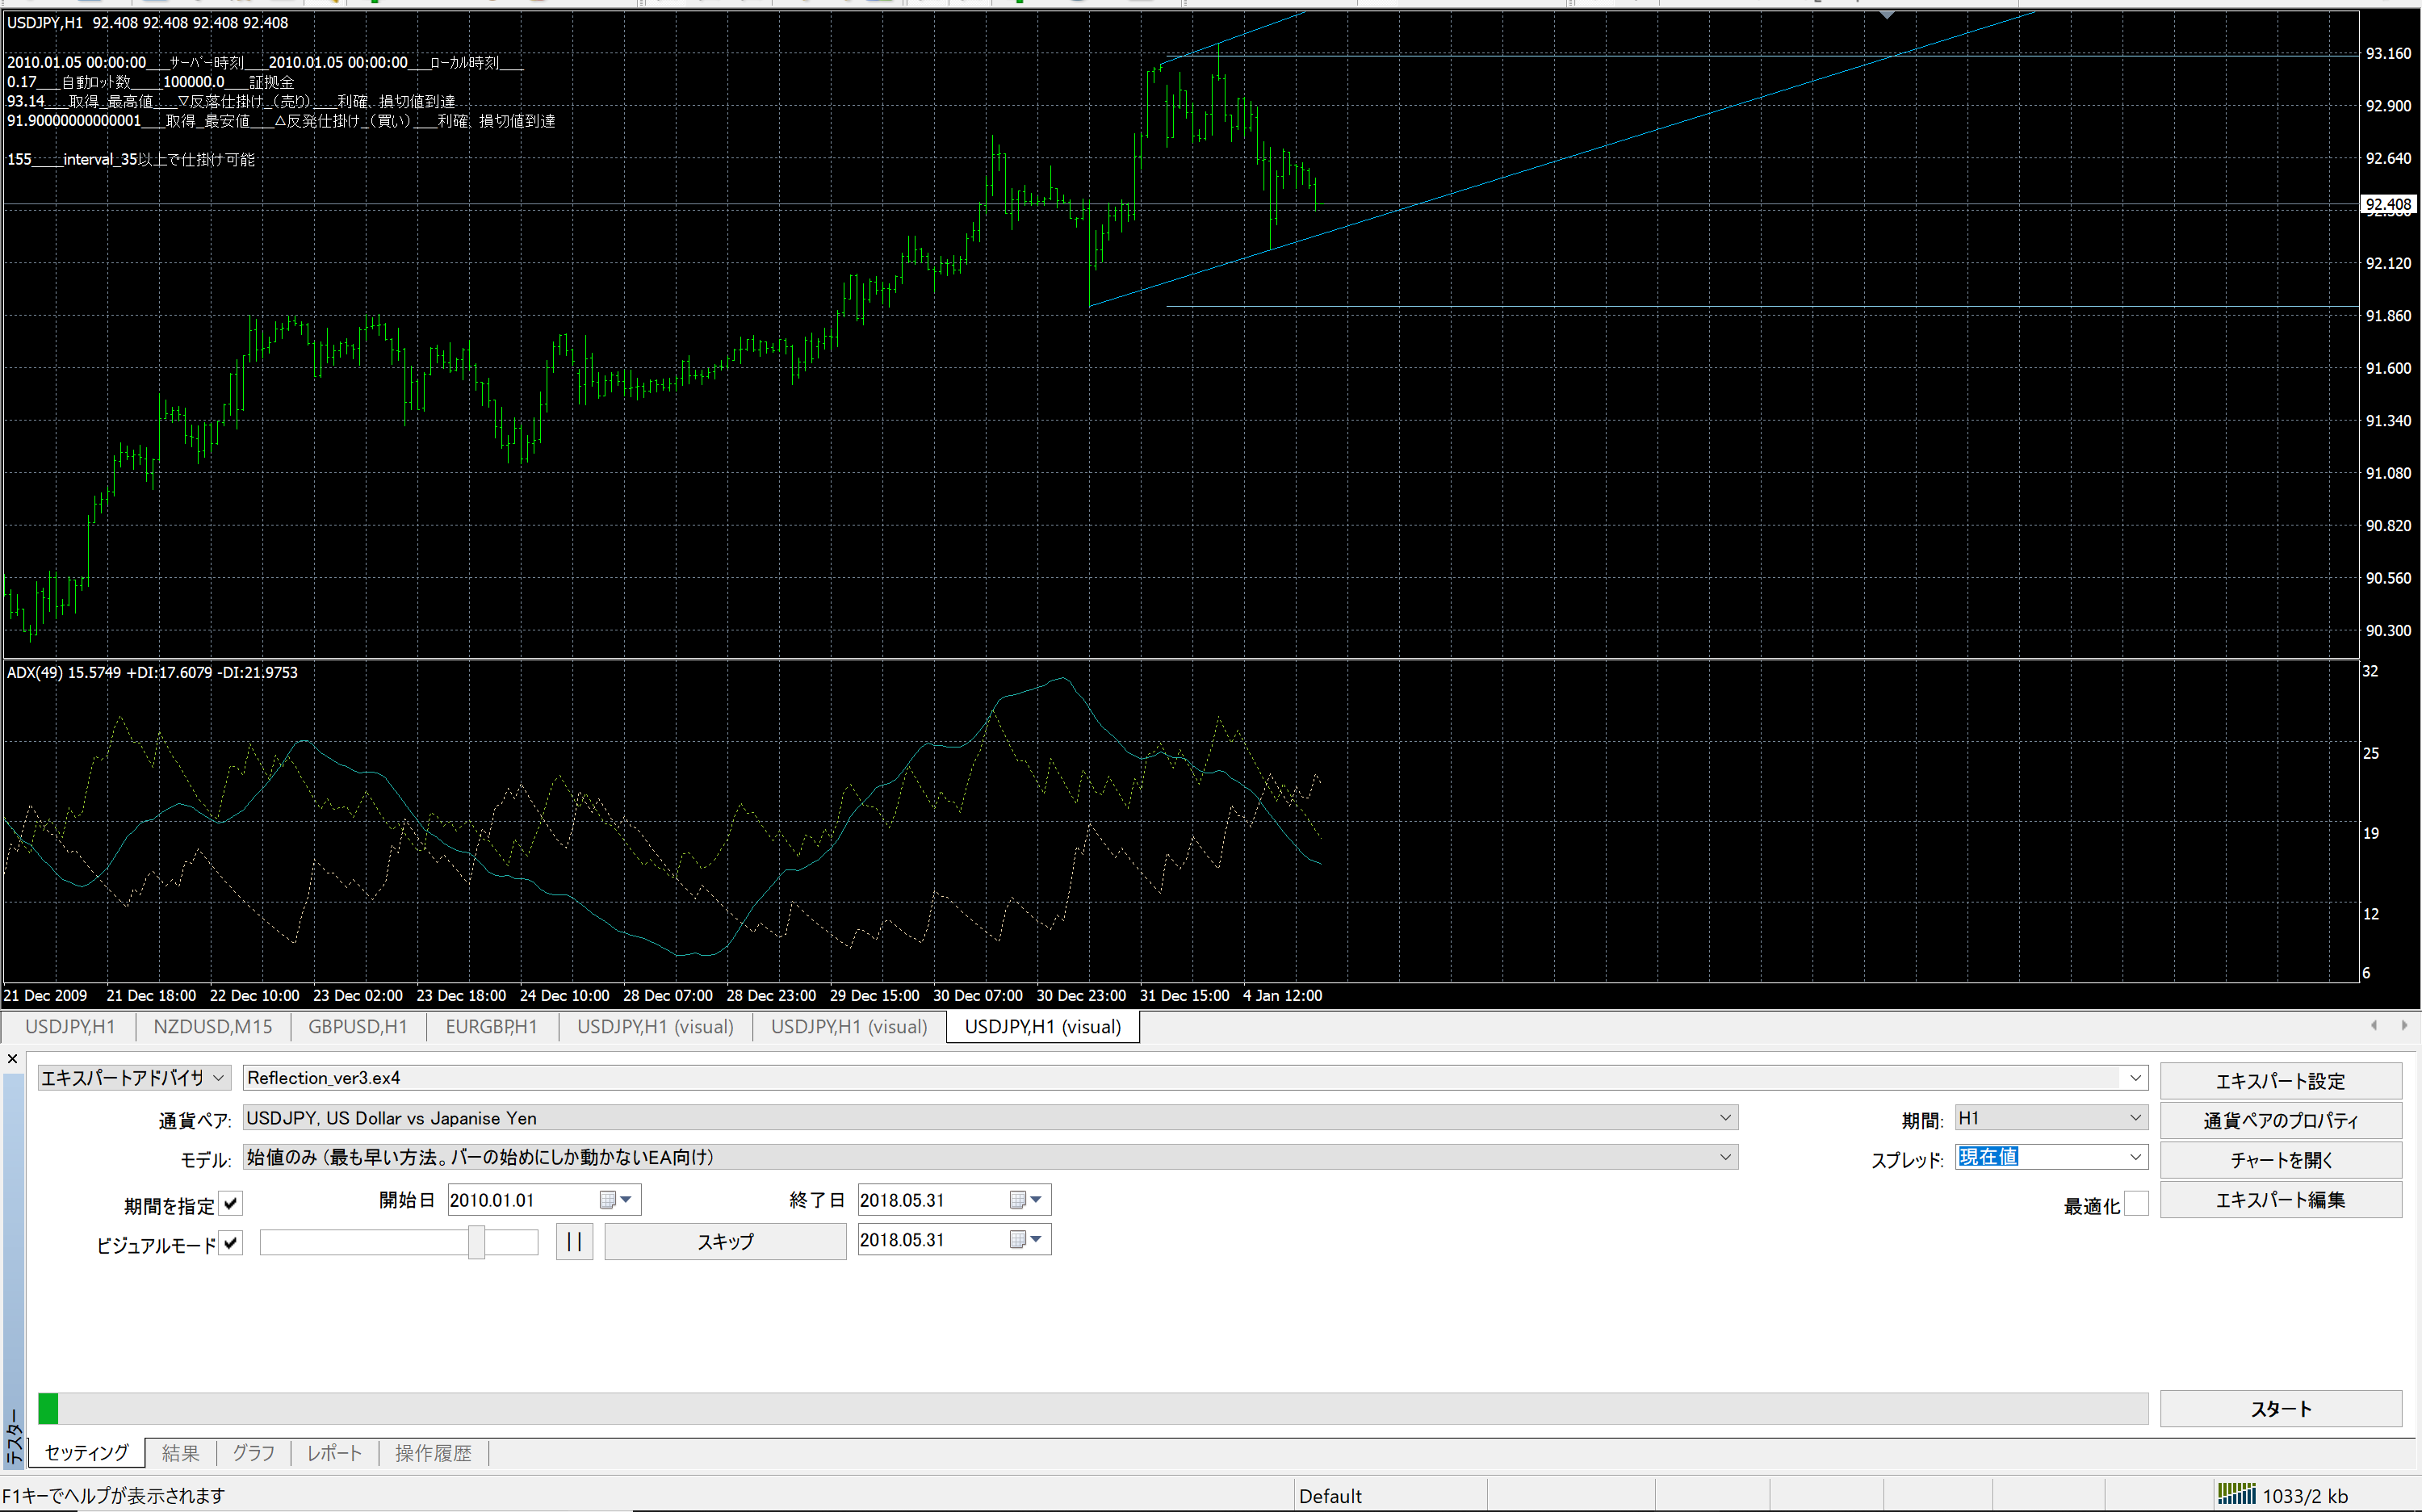This screenshot has height=1512, width=2422.
Task: Pause the visual backtest playback
Action: [x=574, y=1241]
